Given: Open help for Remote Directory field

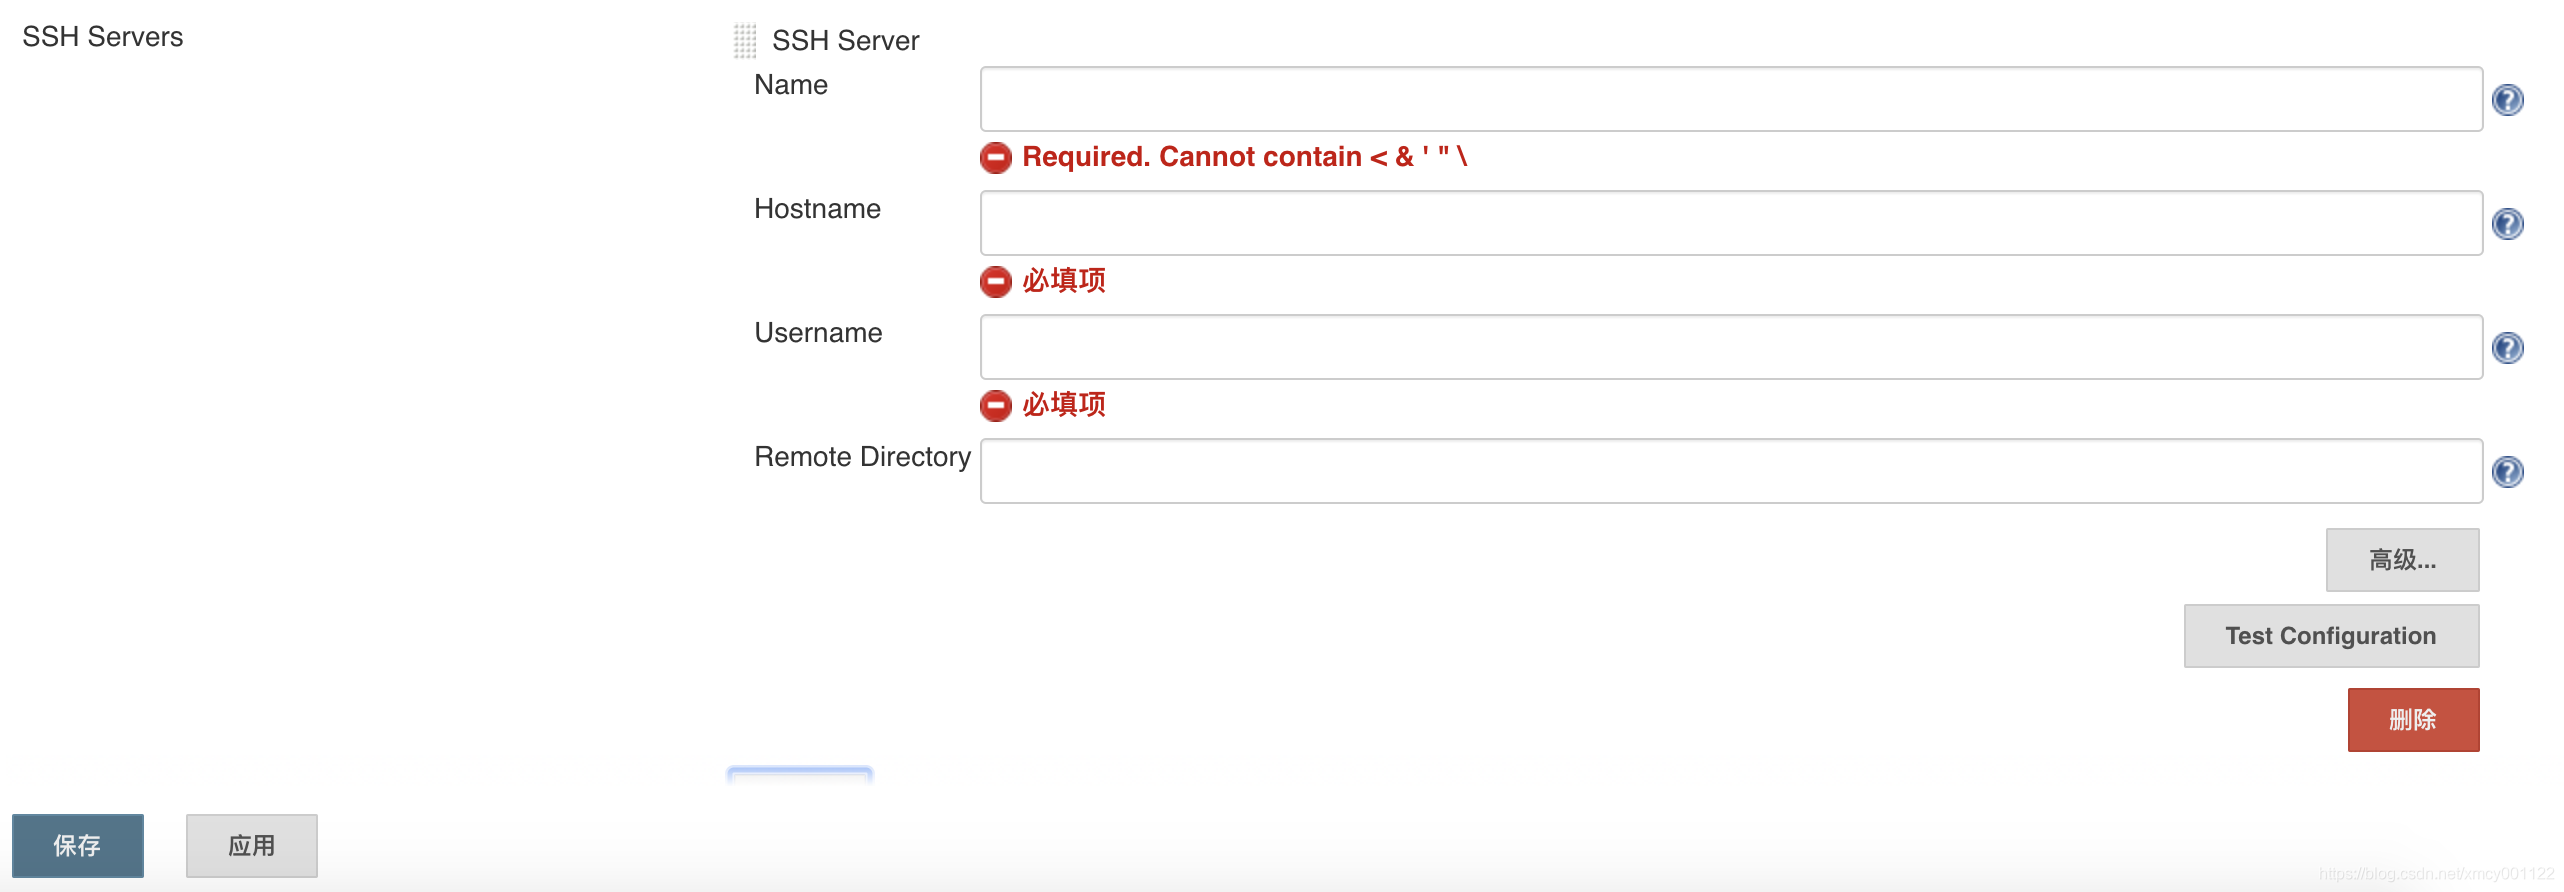Looking at the screenshot, I should (2507, 472).
